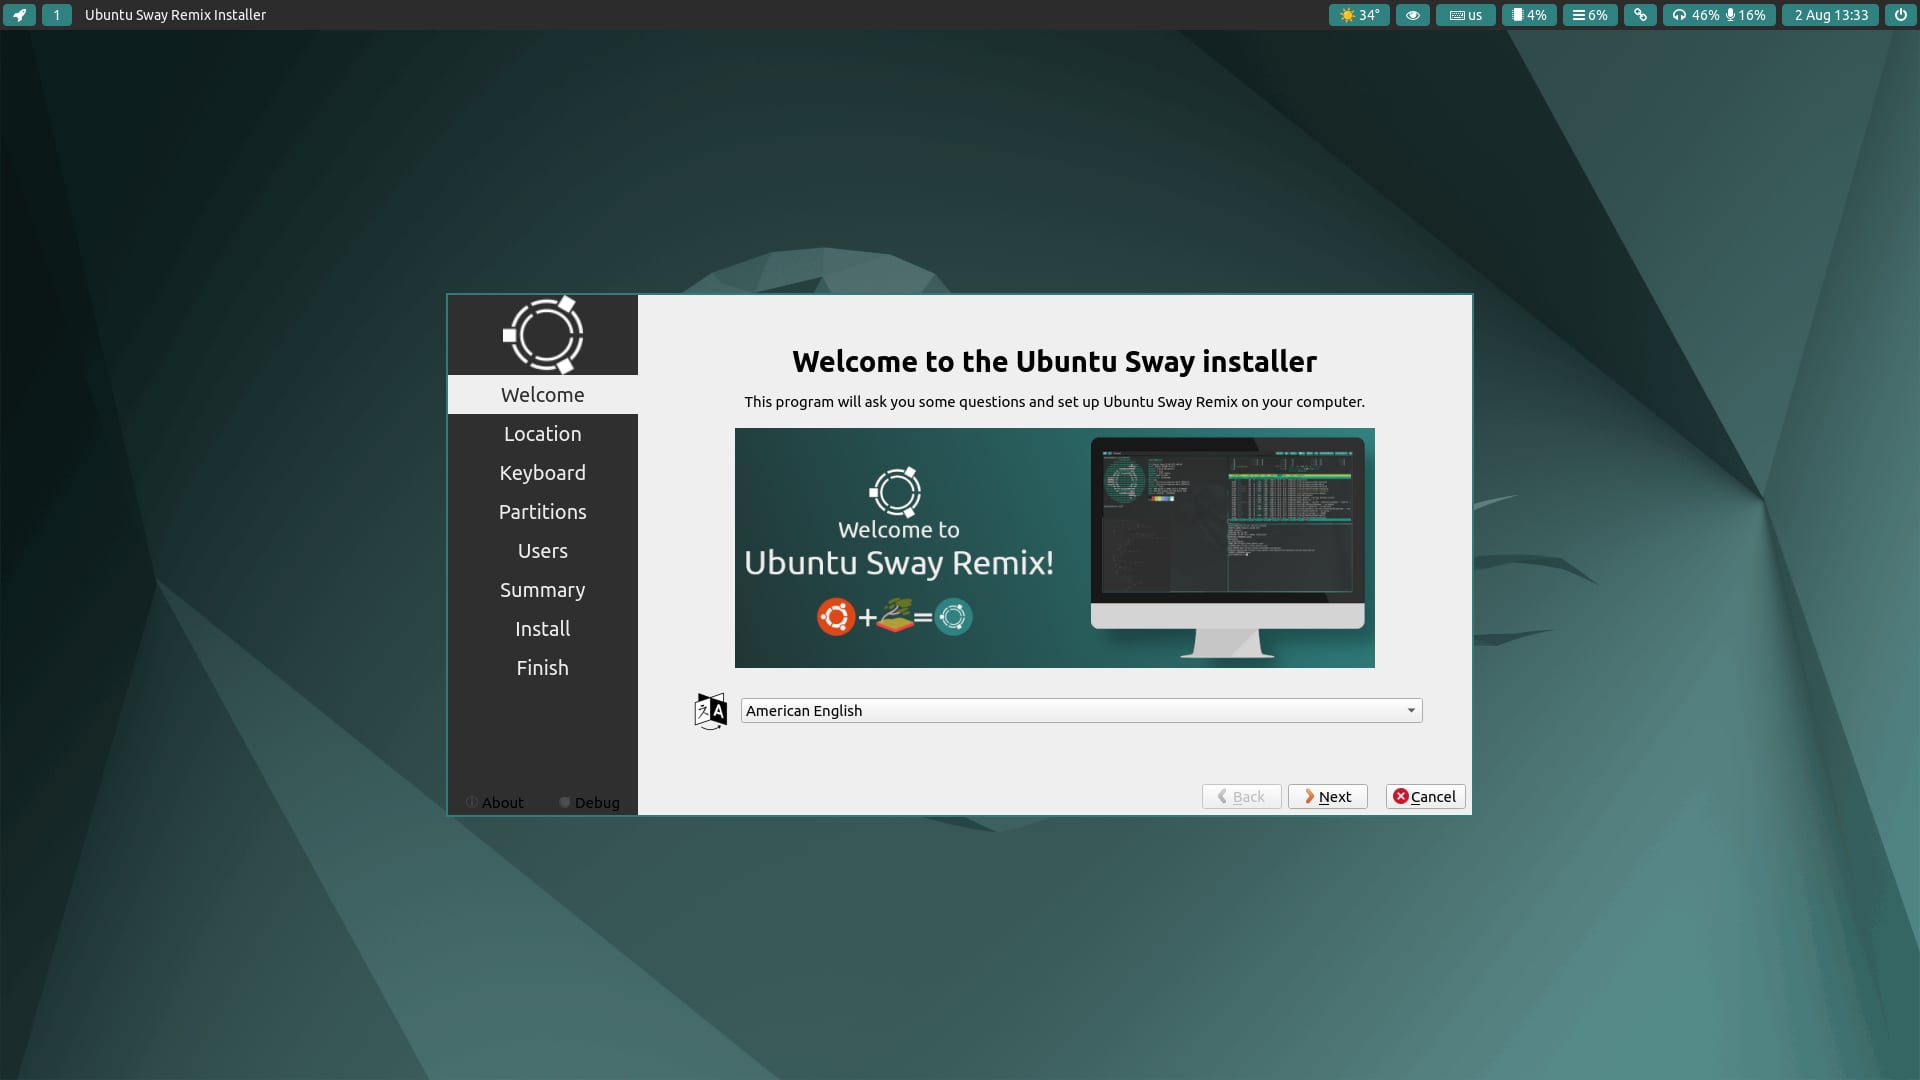Click the weather 34° indicator
The image size is (1920, 1080).
click(x=1359, y=15)
